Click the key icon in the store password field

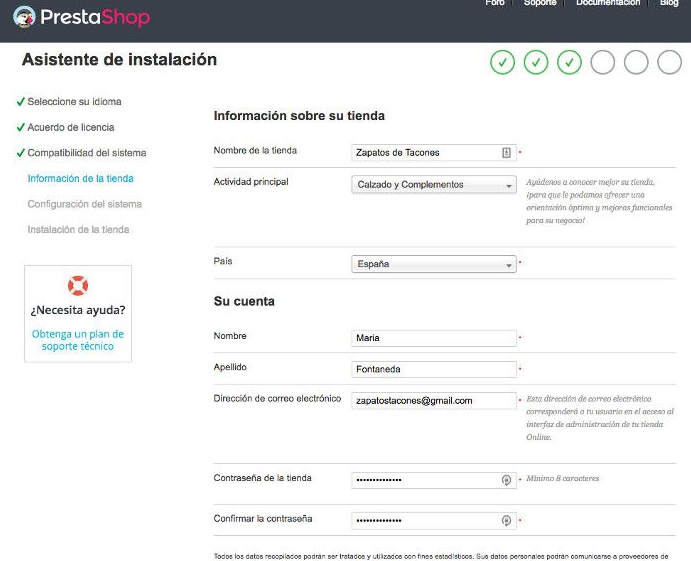[x=506, y=480]
